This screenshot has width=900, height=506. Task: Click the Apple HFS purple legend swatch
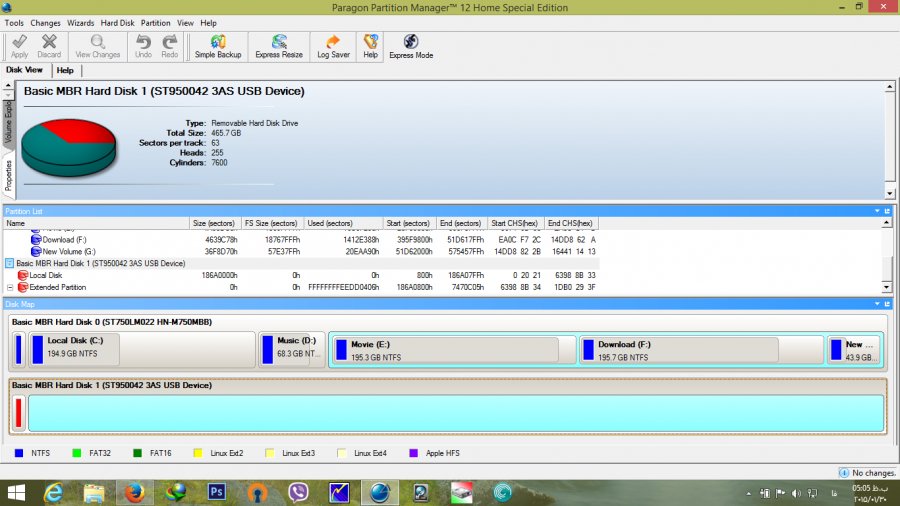click(413, 453)
